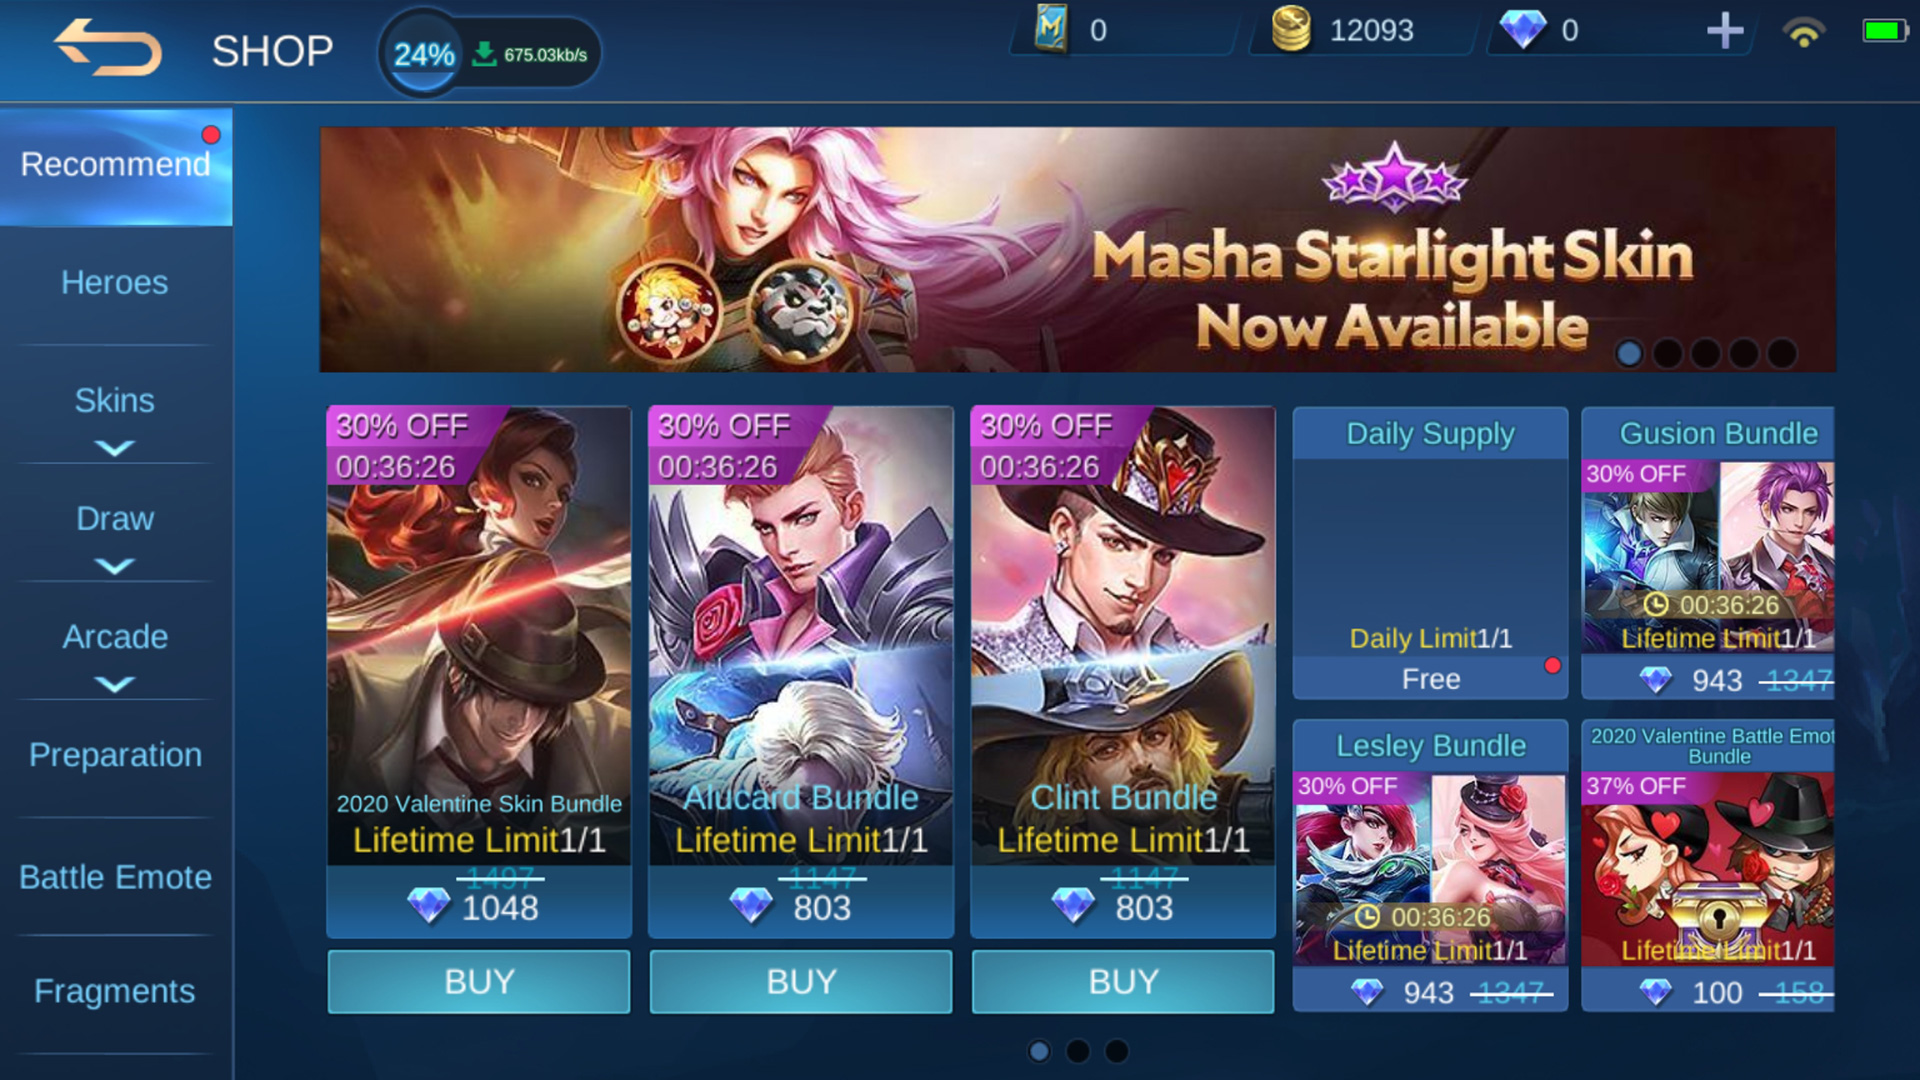The width and height of the screenshot is (1920, 1080).
Task: Select the second banner page dot
Action: (1667, 353)
